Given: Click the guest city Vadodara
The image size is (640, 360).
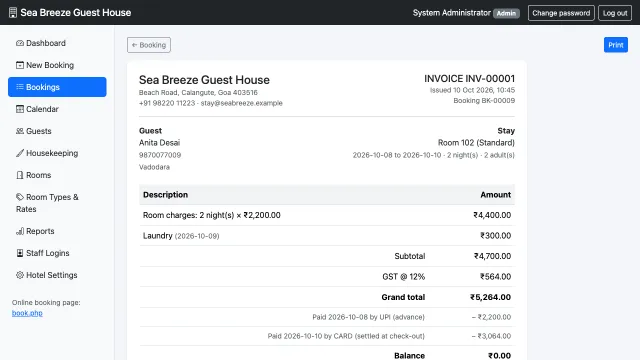Looking at the screenshot, I should point(154,167).
